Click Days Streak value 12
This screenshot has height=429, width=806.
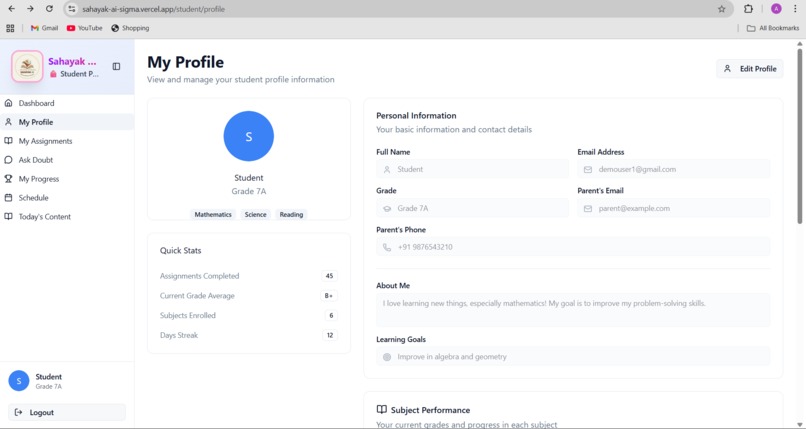point(329,335)
